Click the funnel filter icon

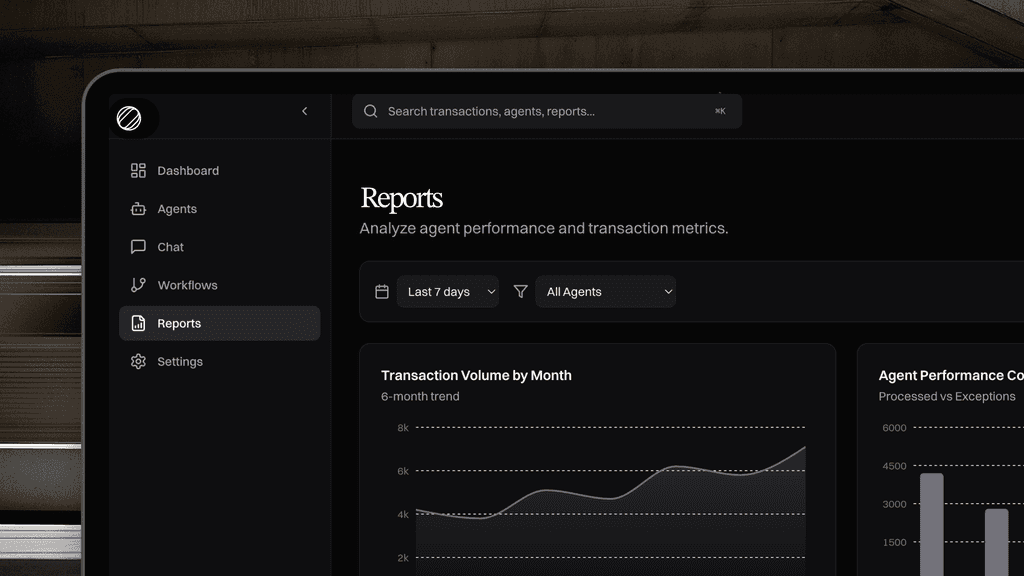(x=520, y=291)
